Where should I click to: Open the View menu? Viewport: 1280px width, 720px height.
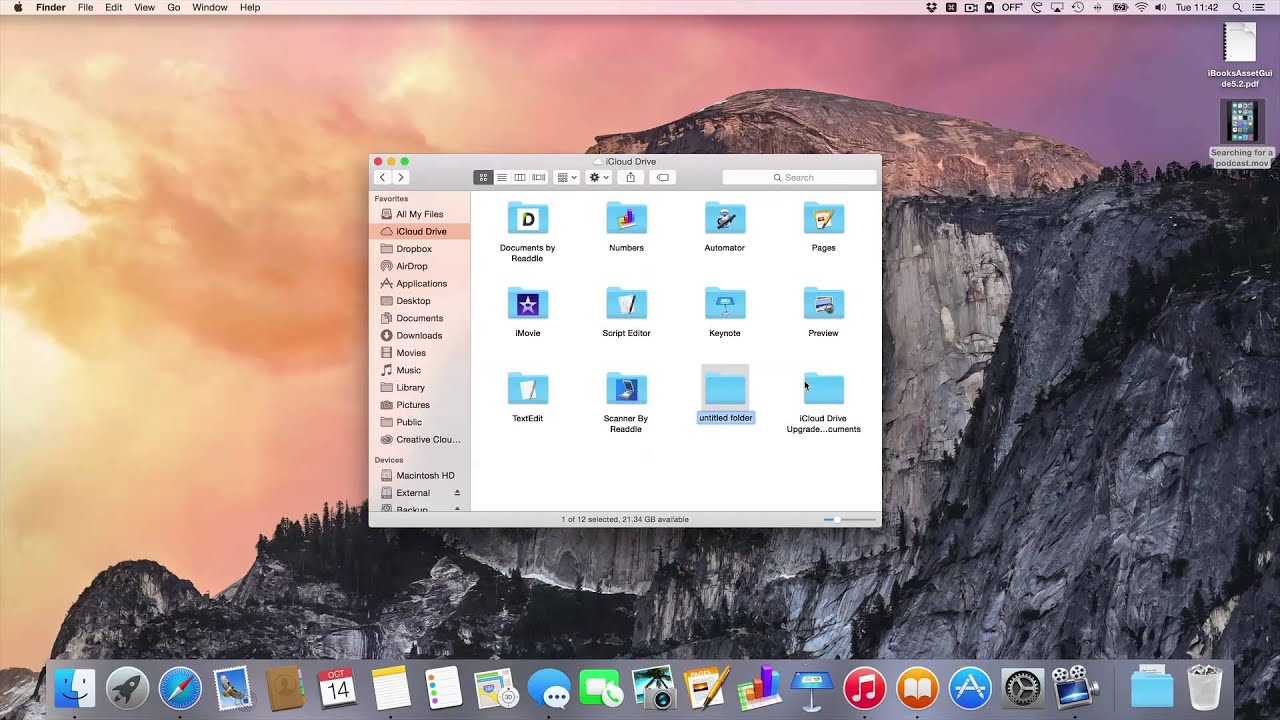[x=144, y=7]
